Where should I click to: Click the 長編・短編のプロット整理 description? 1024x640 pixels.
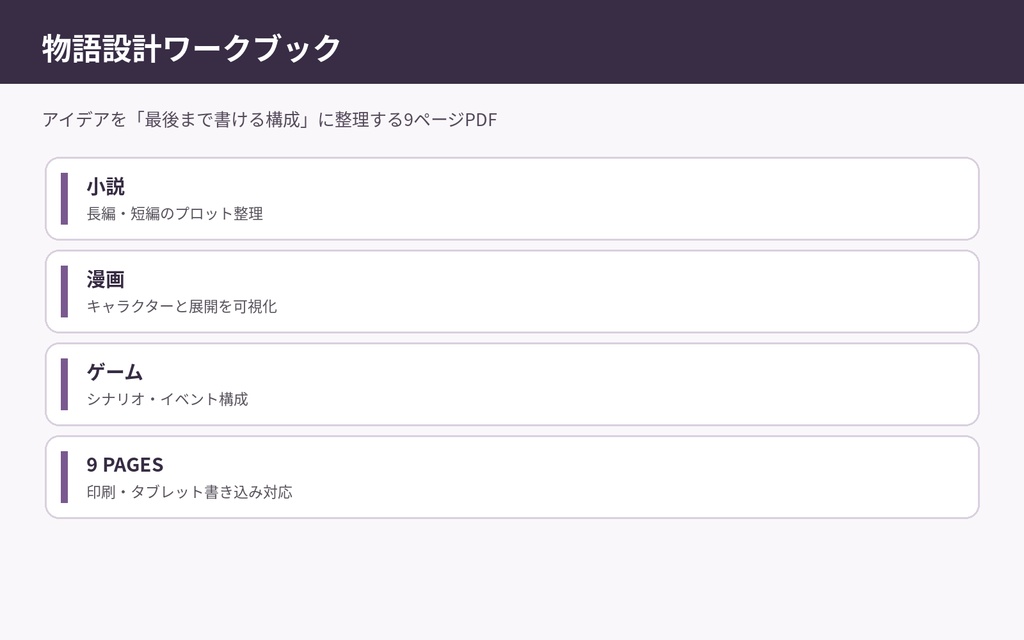coord(175,214)
